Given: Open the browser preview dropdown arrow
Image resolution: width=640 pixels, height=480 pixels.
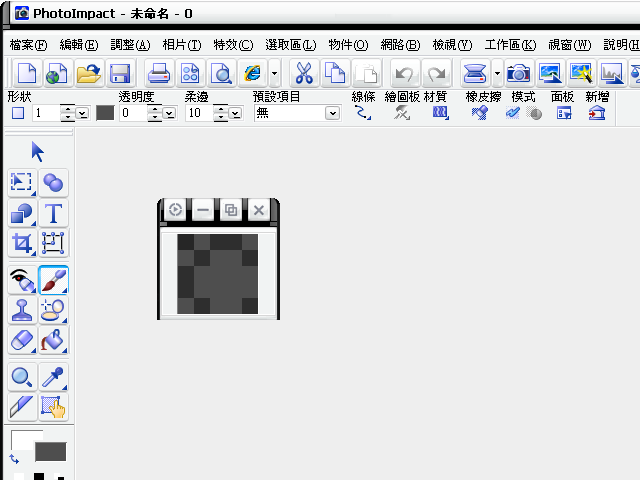Looking at the screenshot, I should [x=274, y=73].
